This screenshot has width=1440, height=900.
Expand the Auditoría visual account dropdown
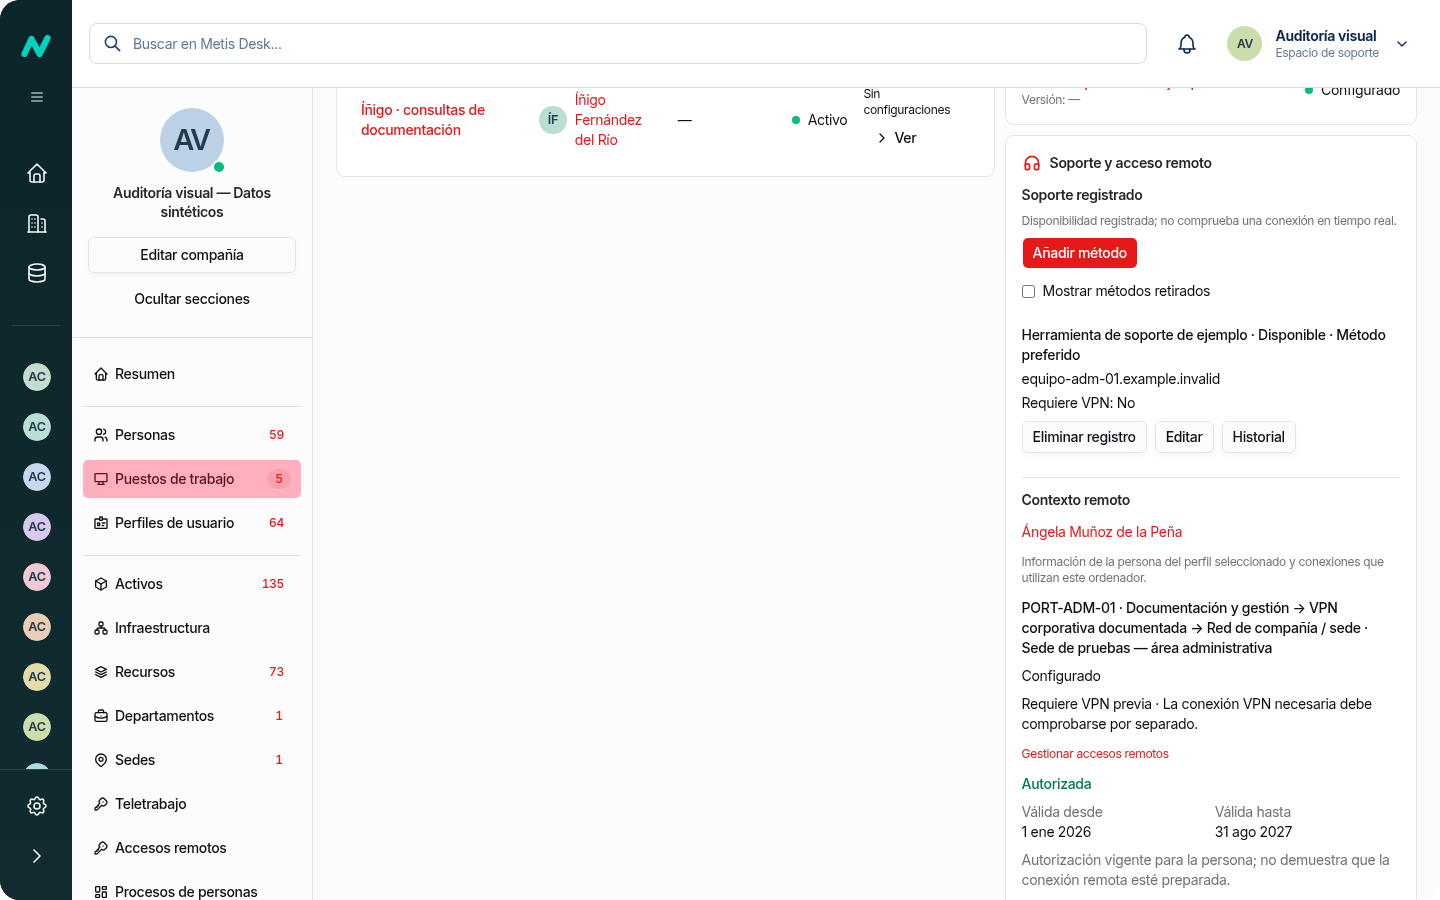click(1402, 44)
